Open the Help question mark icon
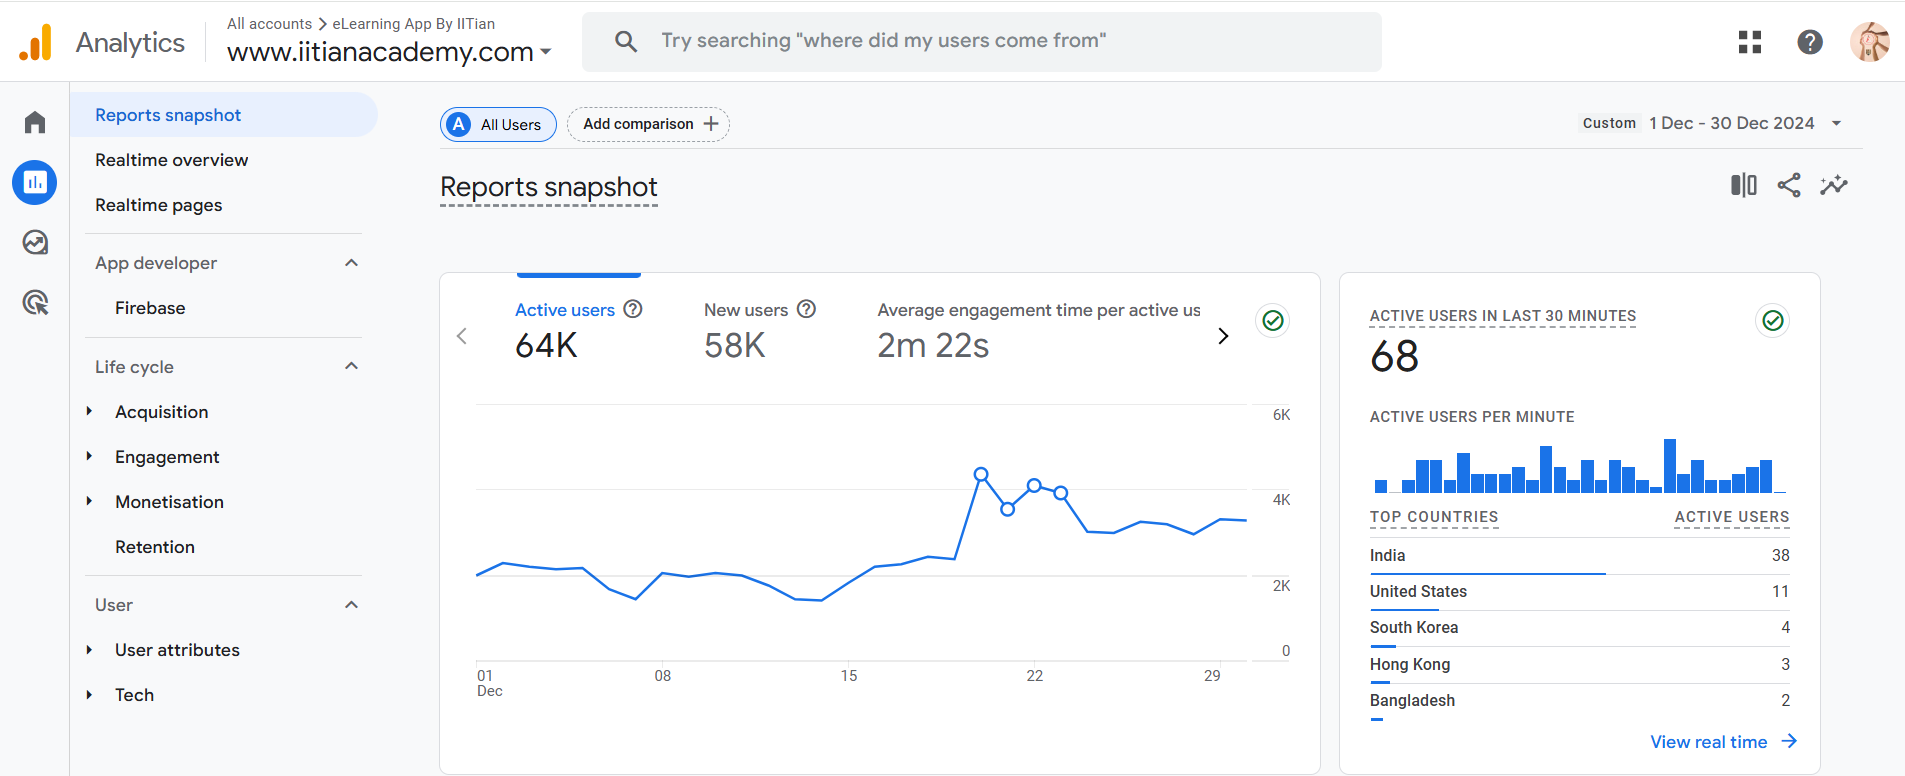 (1809, 42)
